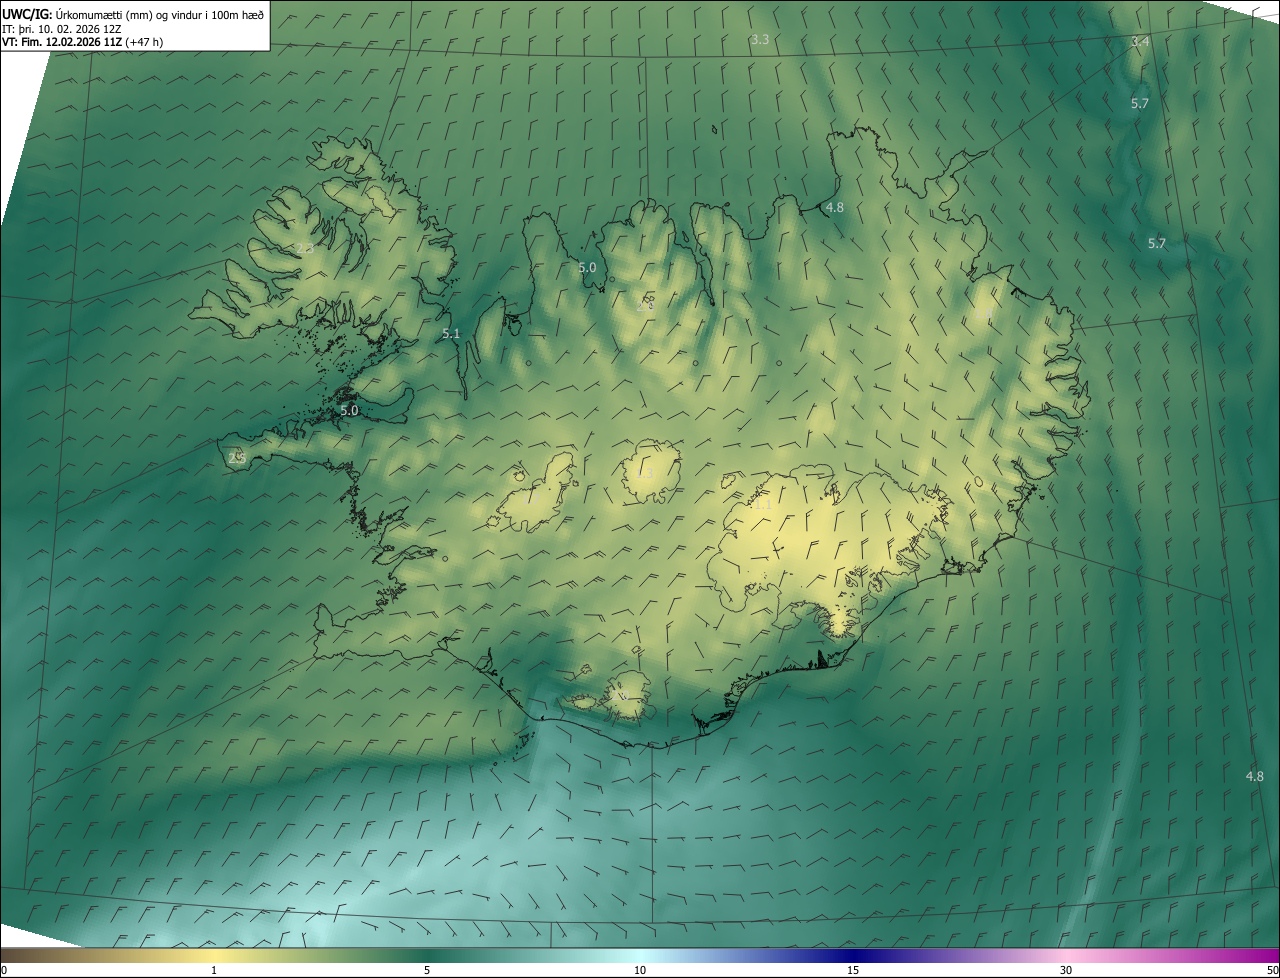Pick the 5 mm mark on color scale
Image resolution: width=1280 pixels, height=978 pixels.
tap(427, 970)
